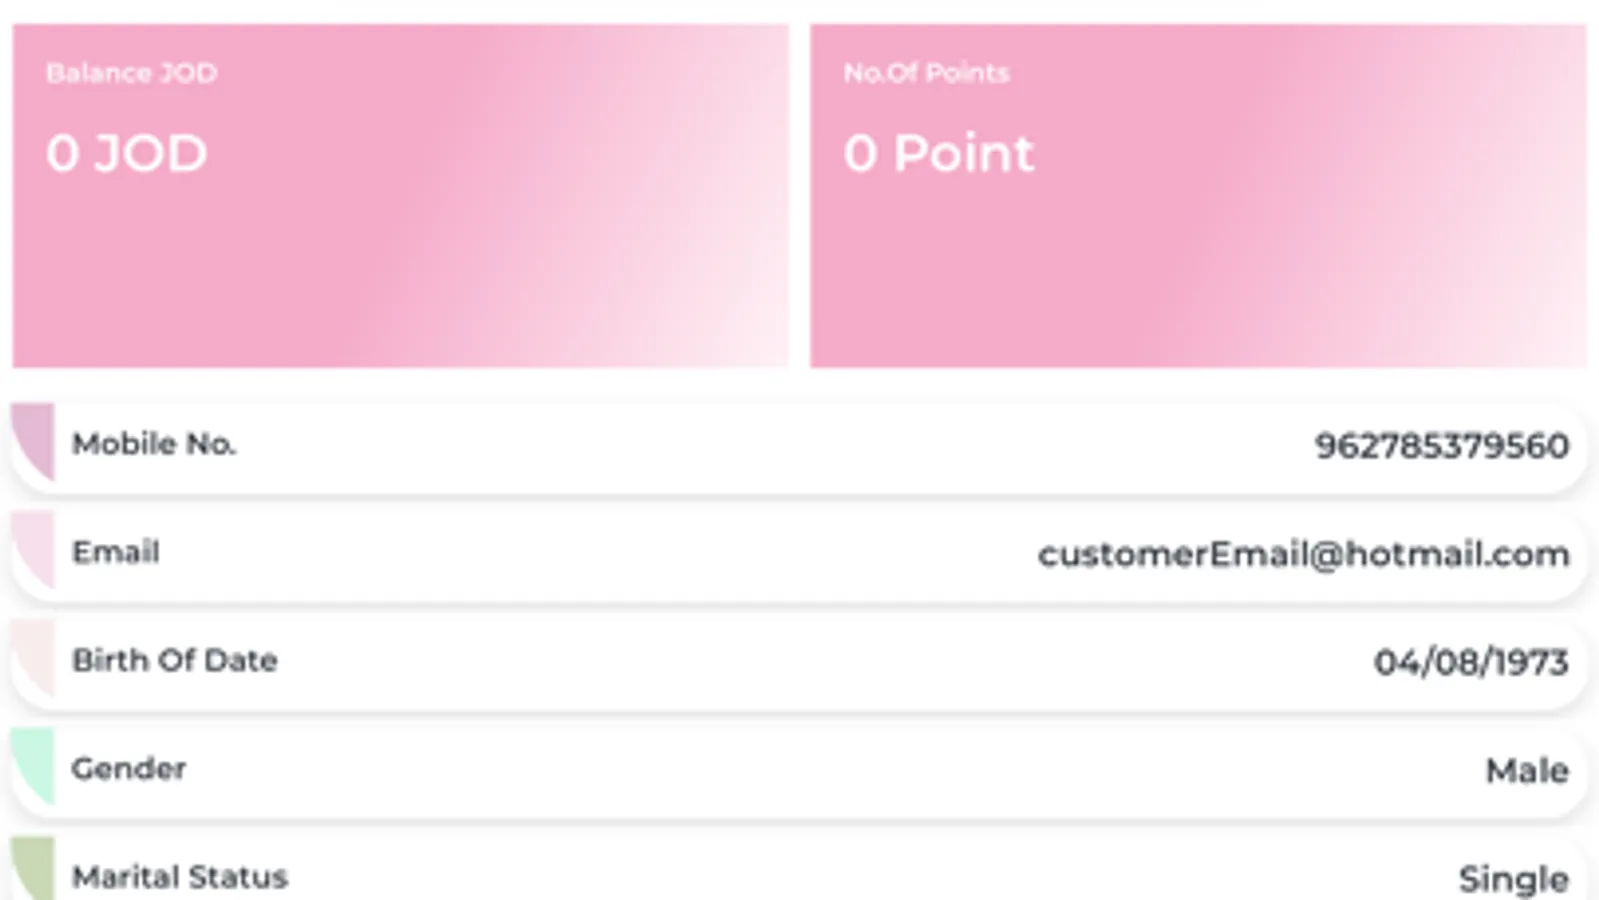Select the Male gender value

[1527, 770]
